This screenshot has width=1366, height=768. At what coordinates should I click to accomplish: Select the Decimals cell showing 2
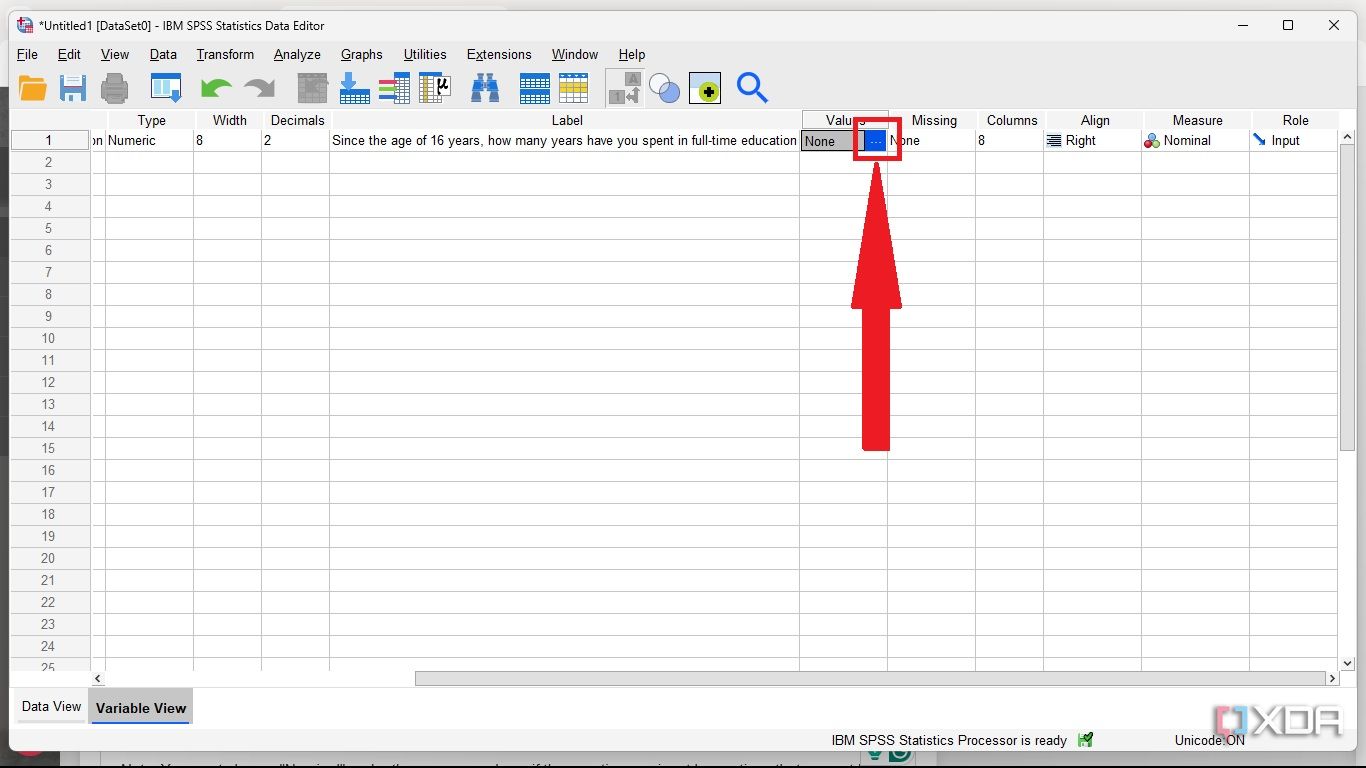click(296, 141)
